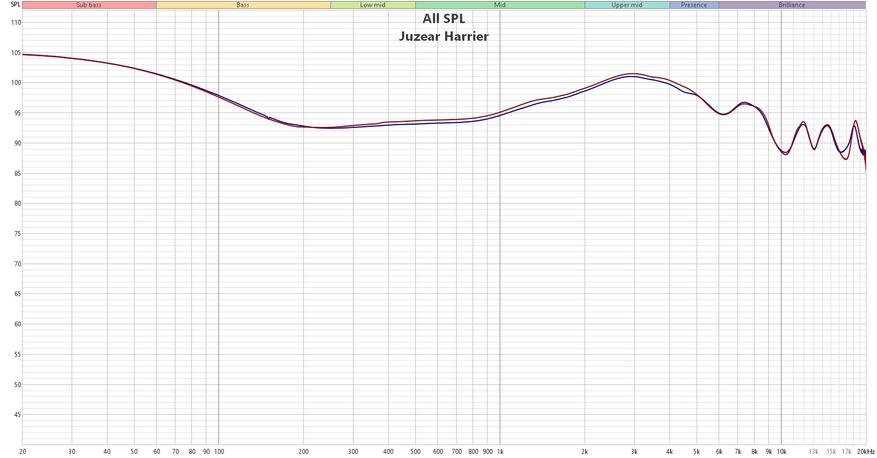The image size is (877, 458).
Task: Click the 20 label on the frequency axis
Action: [23, 451]
